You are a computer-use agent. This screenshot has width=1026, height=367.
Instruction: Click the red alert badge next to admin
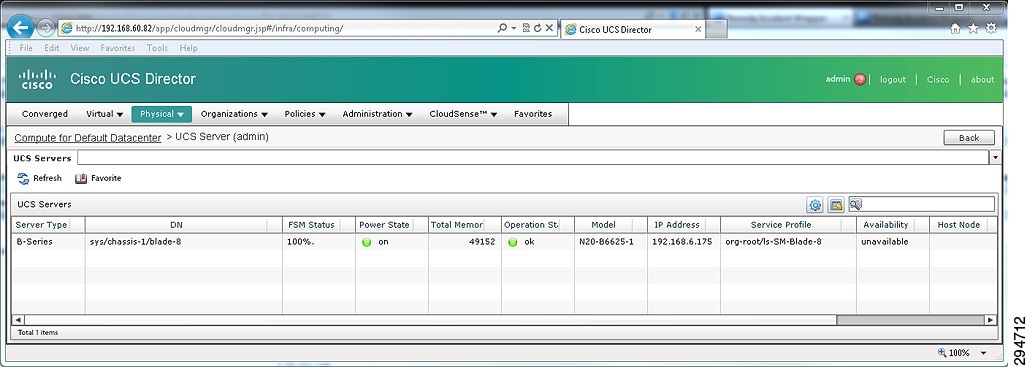click(x=860, y=79)
